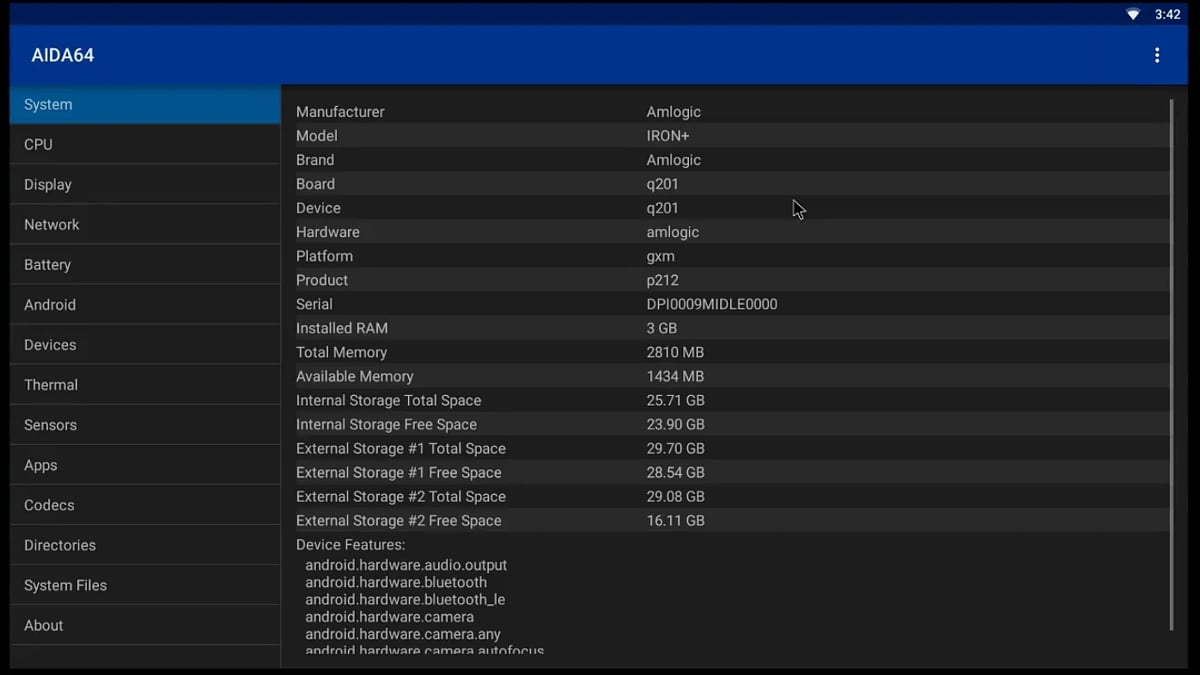This screenshot has width=1200, height=675.
Task: Click the right-side vertical scrollbar
Action: tap(1171, 365)
